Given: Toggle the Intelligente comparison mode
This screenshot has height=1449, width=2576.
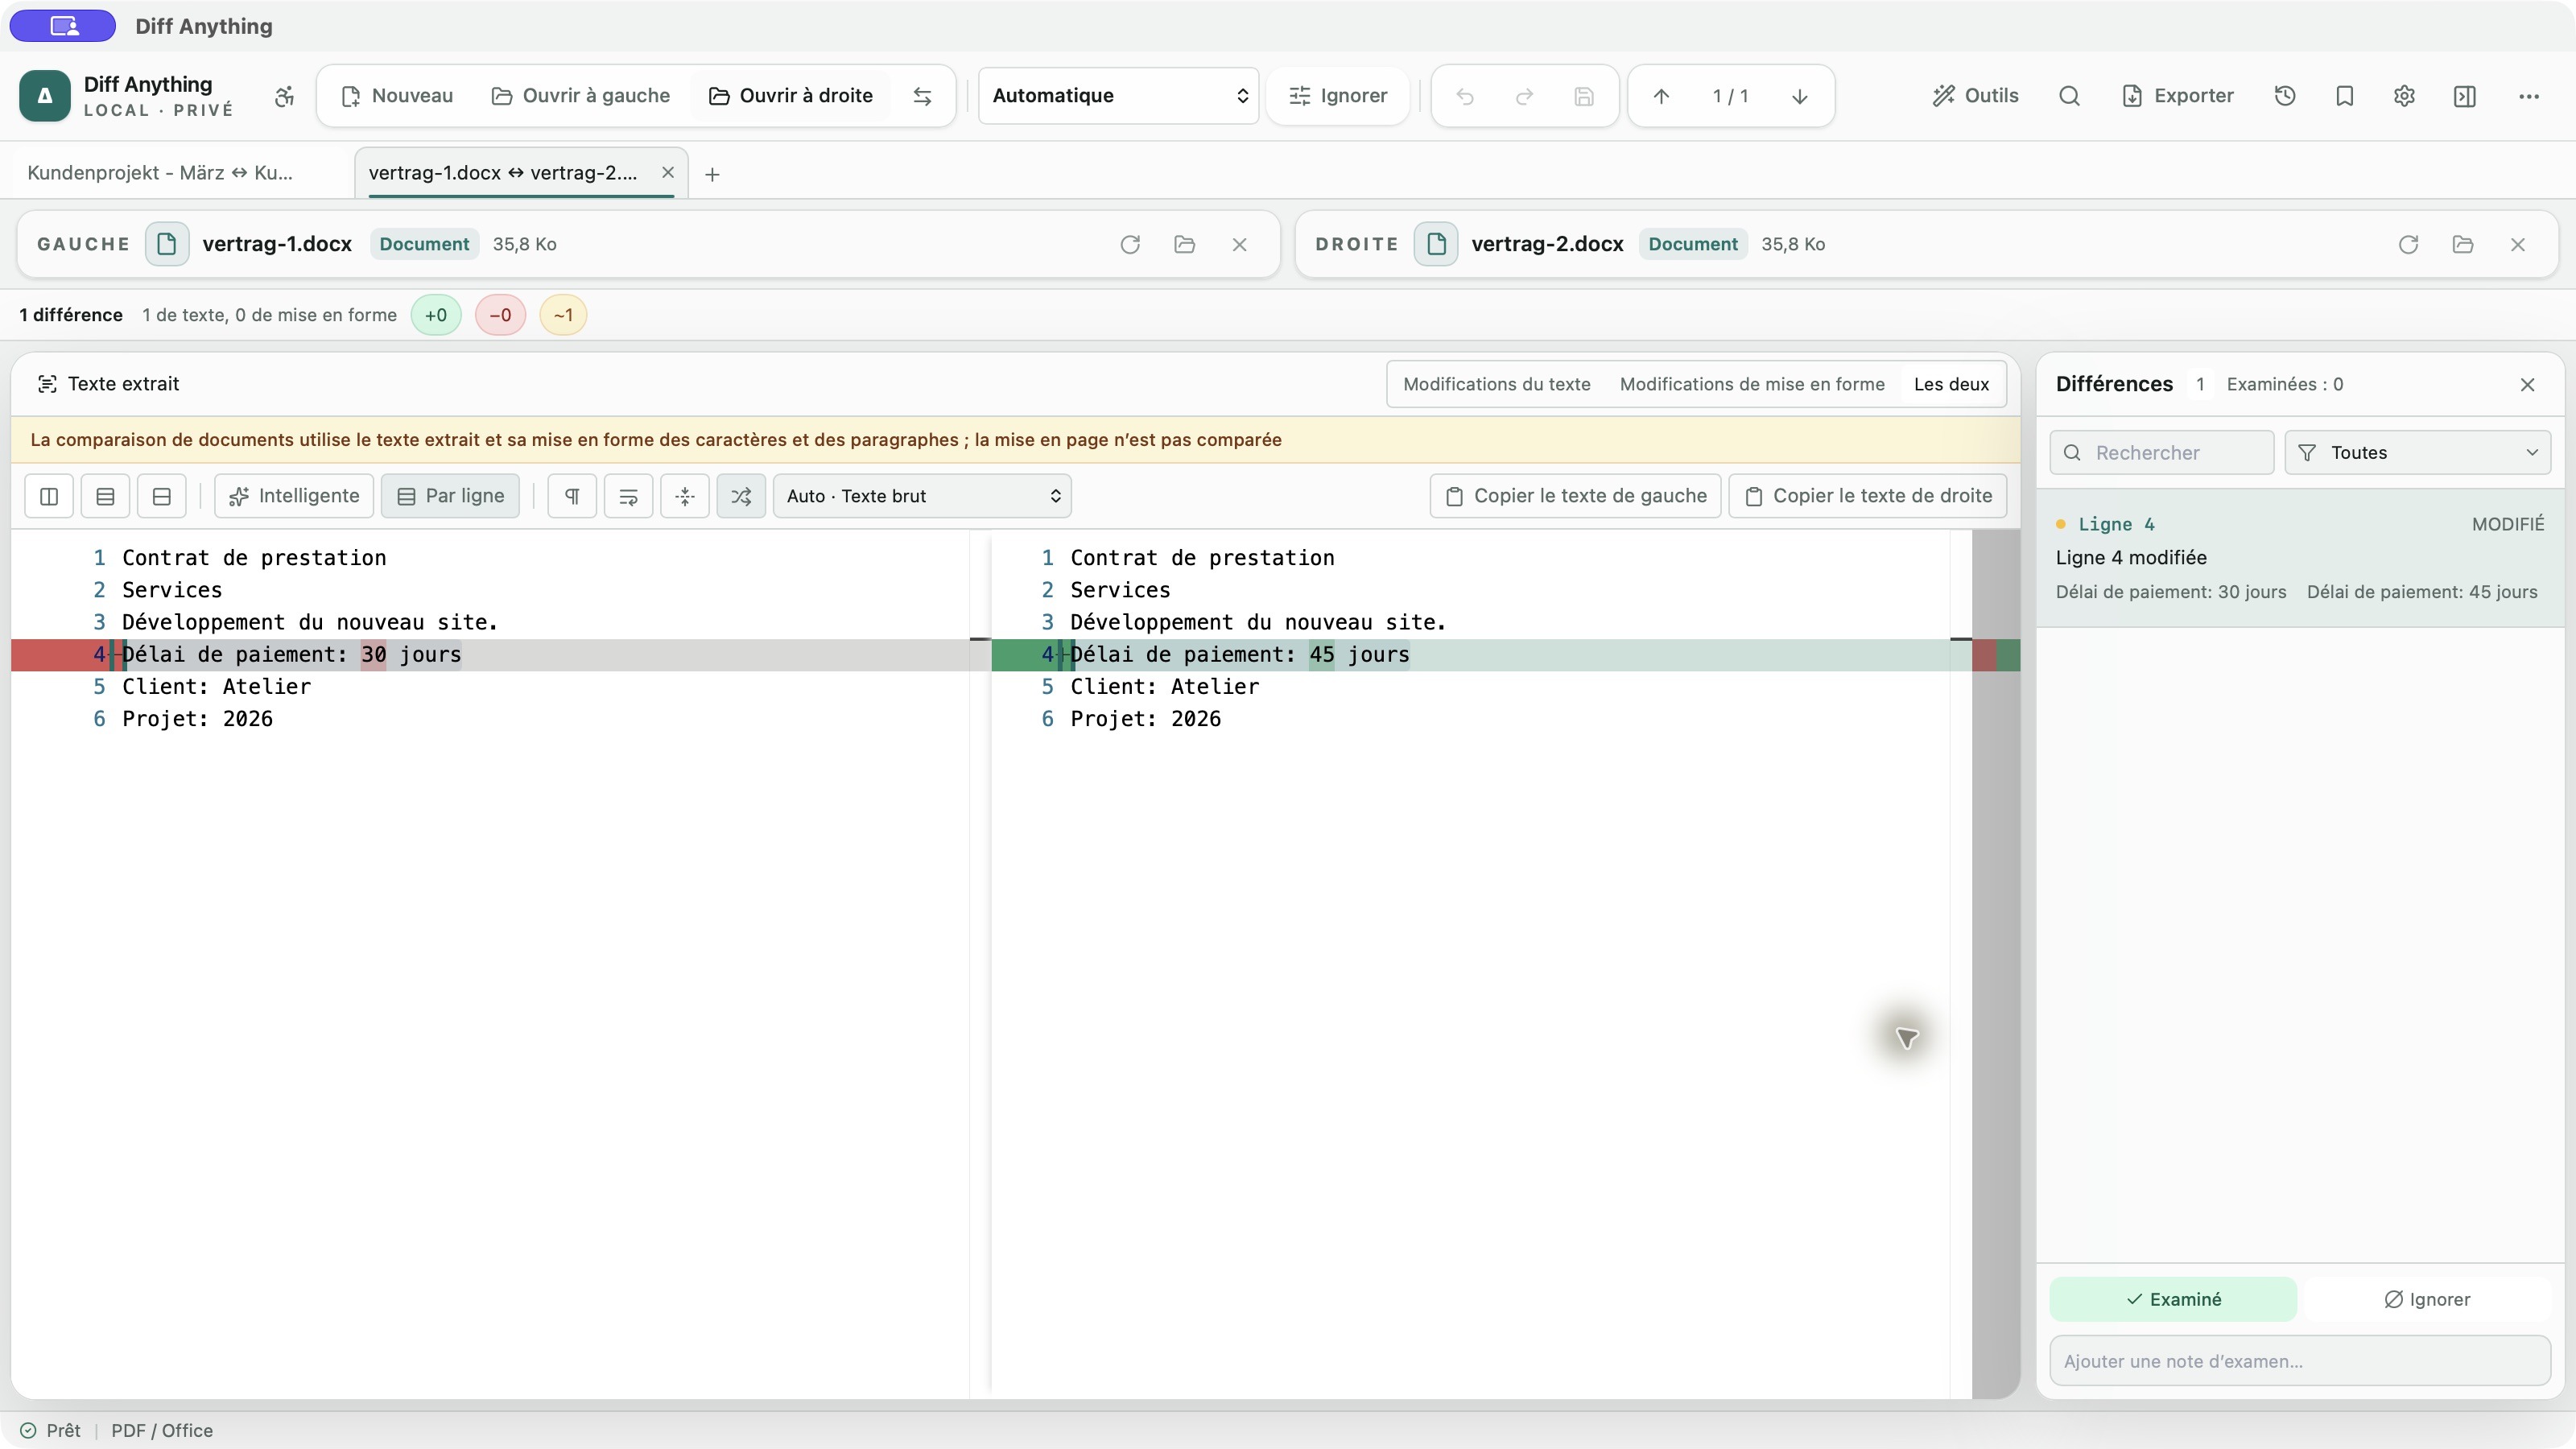Looking at the screenshot, I should click(x=294, y=496).
